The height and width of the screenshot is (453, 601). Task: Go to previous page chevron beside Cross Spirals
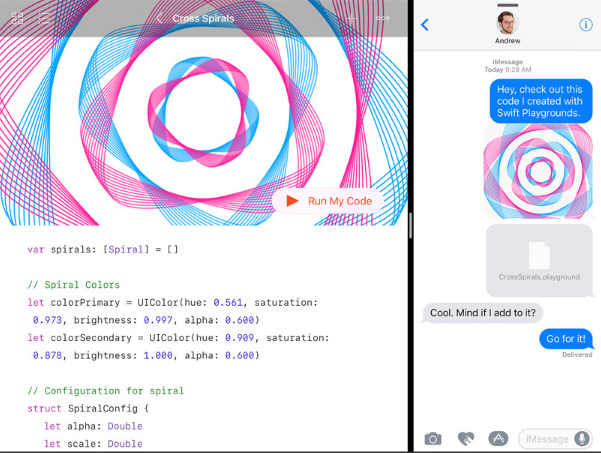coord(158,18)
